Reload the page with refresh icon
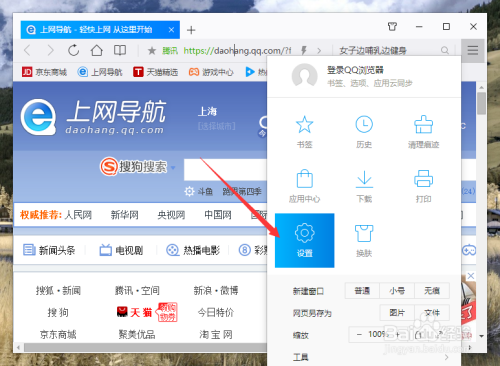Image resolution: width=500 pixels, height=366 pixels. pyautogui.click(x=73, y=51)
